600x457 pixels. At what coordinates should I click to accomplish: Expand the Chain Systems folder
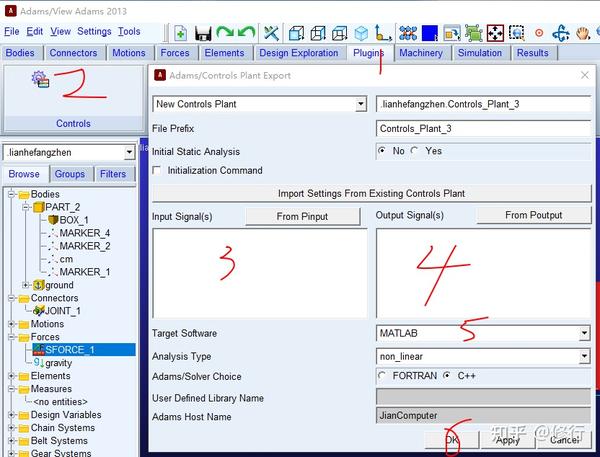pyautogui.click(x=11, y=428)
